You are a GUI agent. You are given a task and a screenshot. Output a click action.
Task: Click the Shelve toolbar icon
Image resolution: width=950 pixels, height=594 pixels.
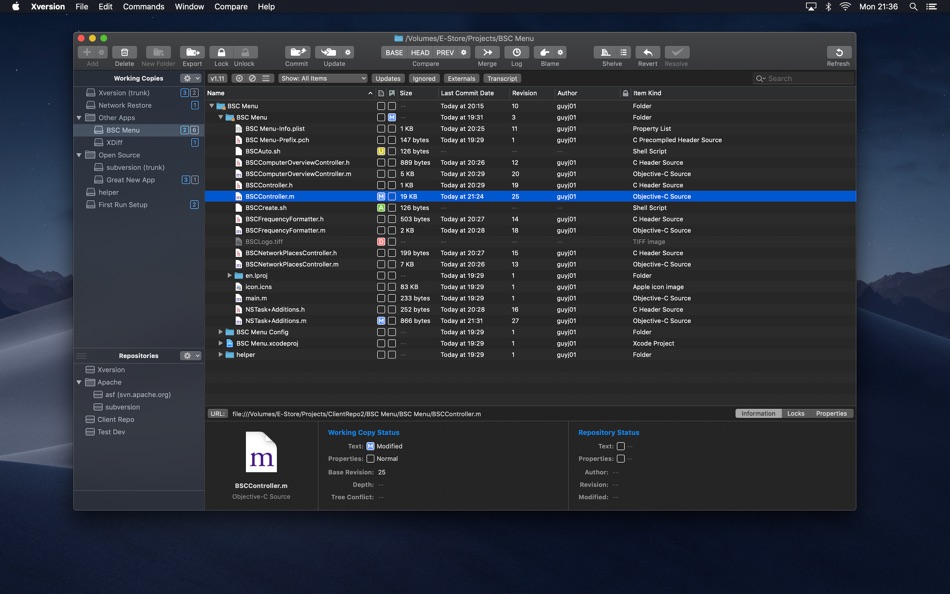pyautogui.click(x=605, y=52)
